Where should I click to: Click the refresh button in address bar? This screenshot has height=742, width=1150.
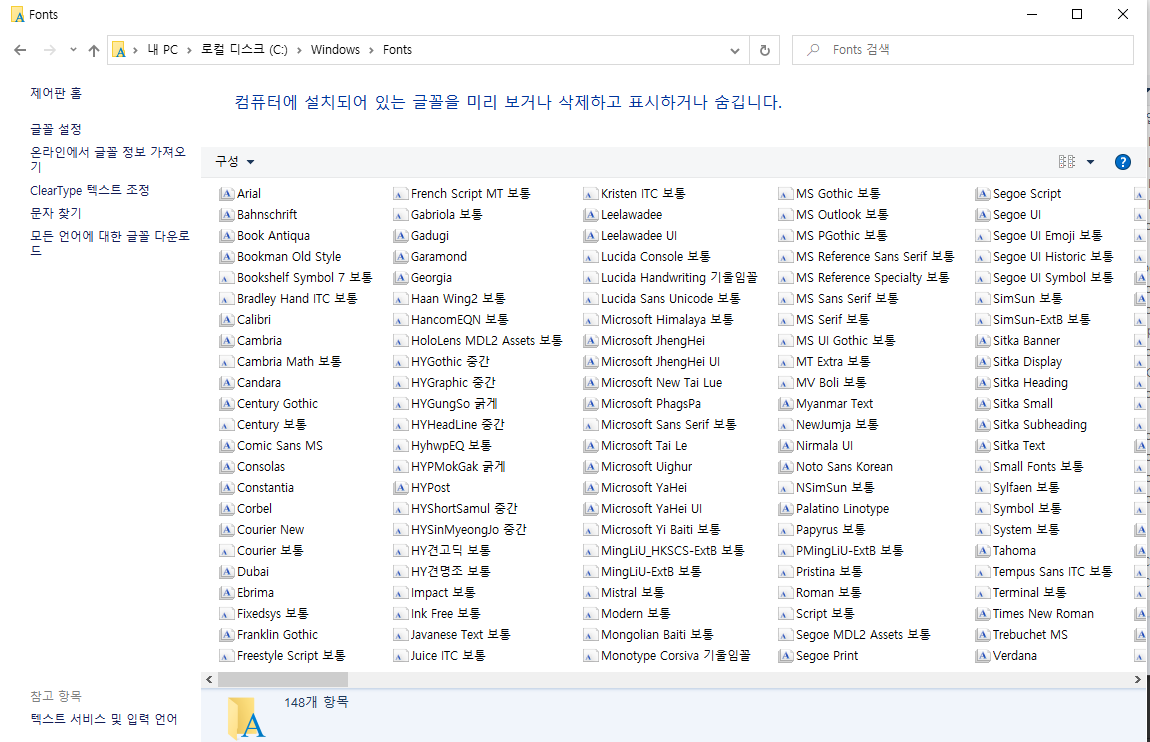765,50
